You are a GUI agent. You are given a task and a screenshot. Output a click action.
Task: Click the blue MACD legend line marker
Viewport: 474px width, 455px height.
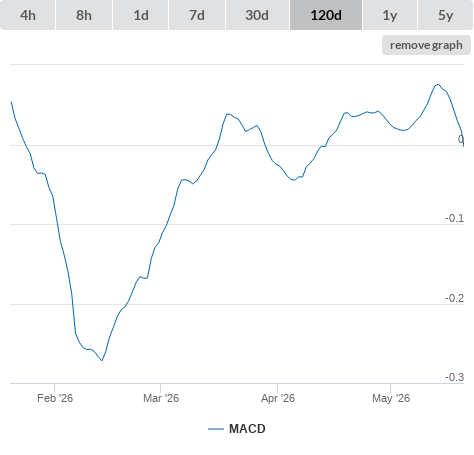pyautogui.click(x=216, y=429)
